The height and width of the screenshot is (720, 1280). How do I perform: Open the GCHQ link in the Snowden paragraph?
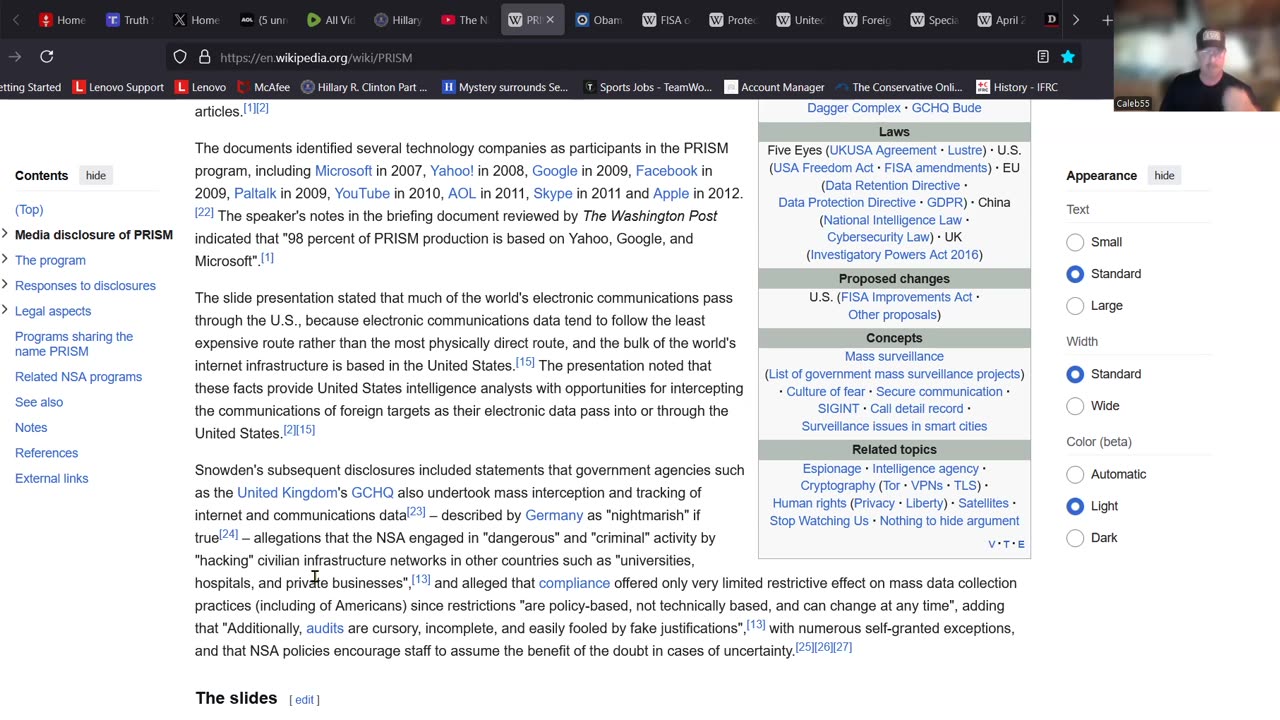[372, 493]
